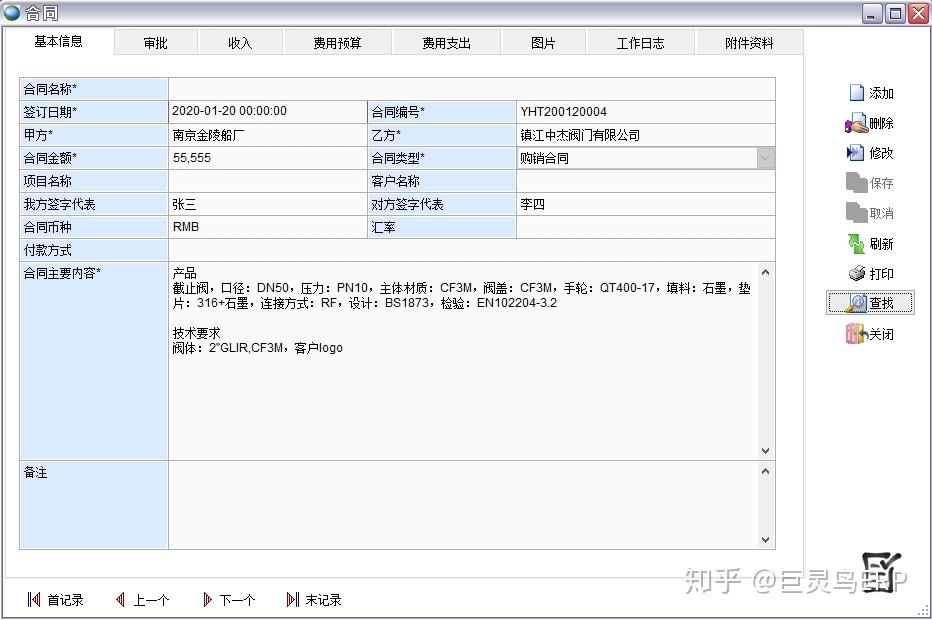Click the 签订日期 field 2020-01-20 00:00:00
The width and height of the screenshot is (932, 620).
point(267,112)
